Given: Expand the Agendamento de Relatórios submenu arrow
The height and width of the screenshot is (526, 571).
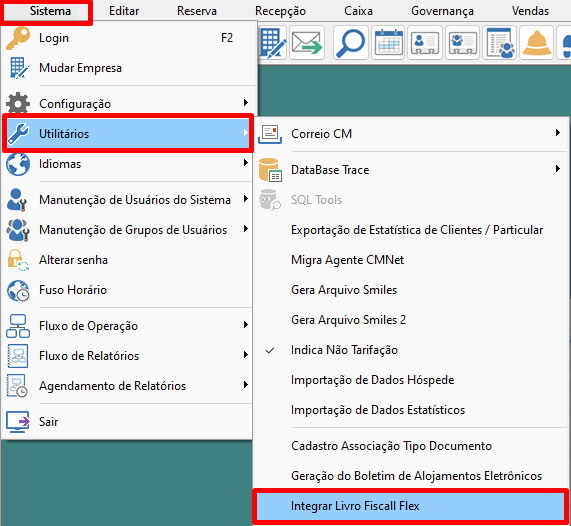Looking at the screenshot, I should pos(246,384).
